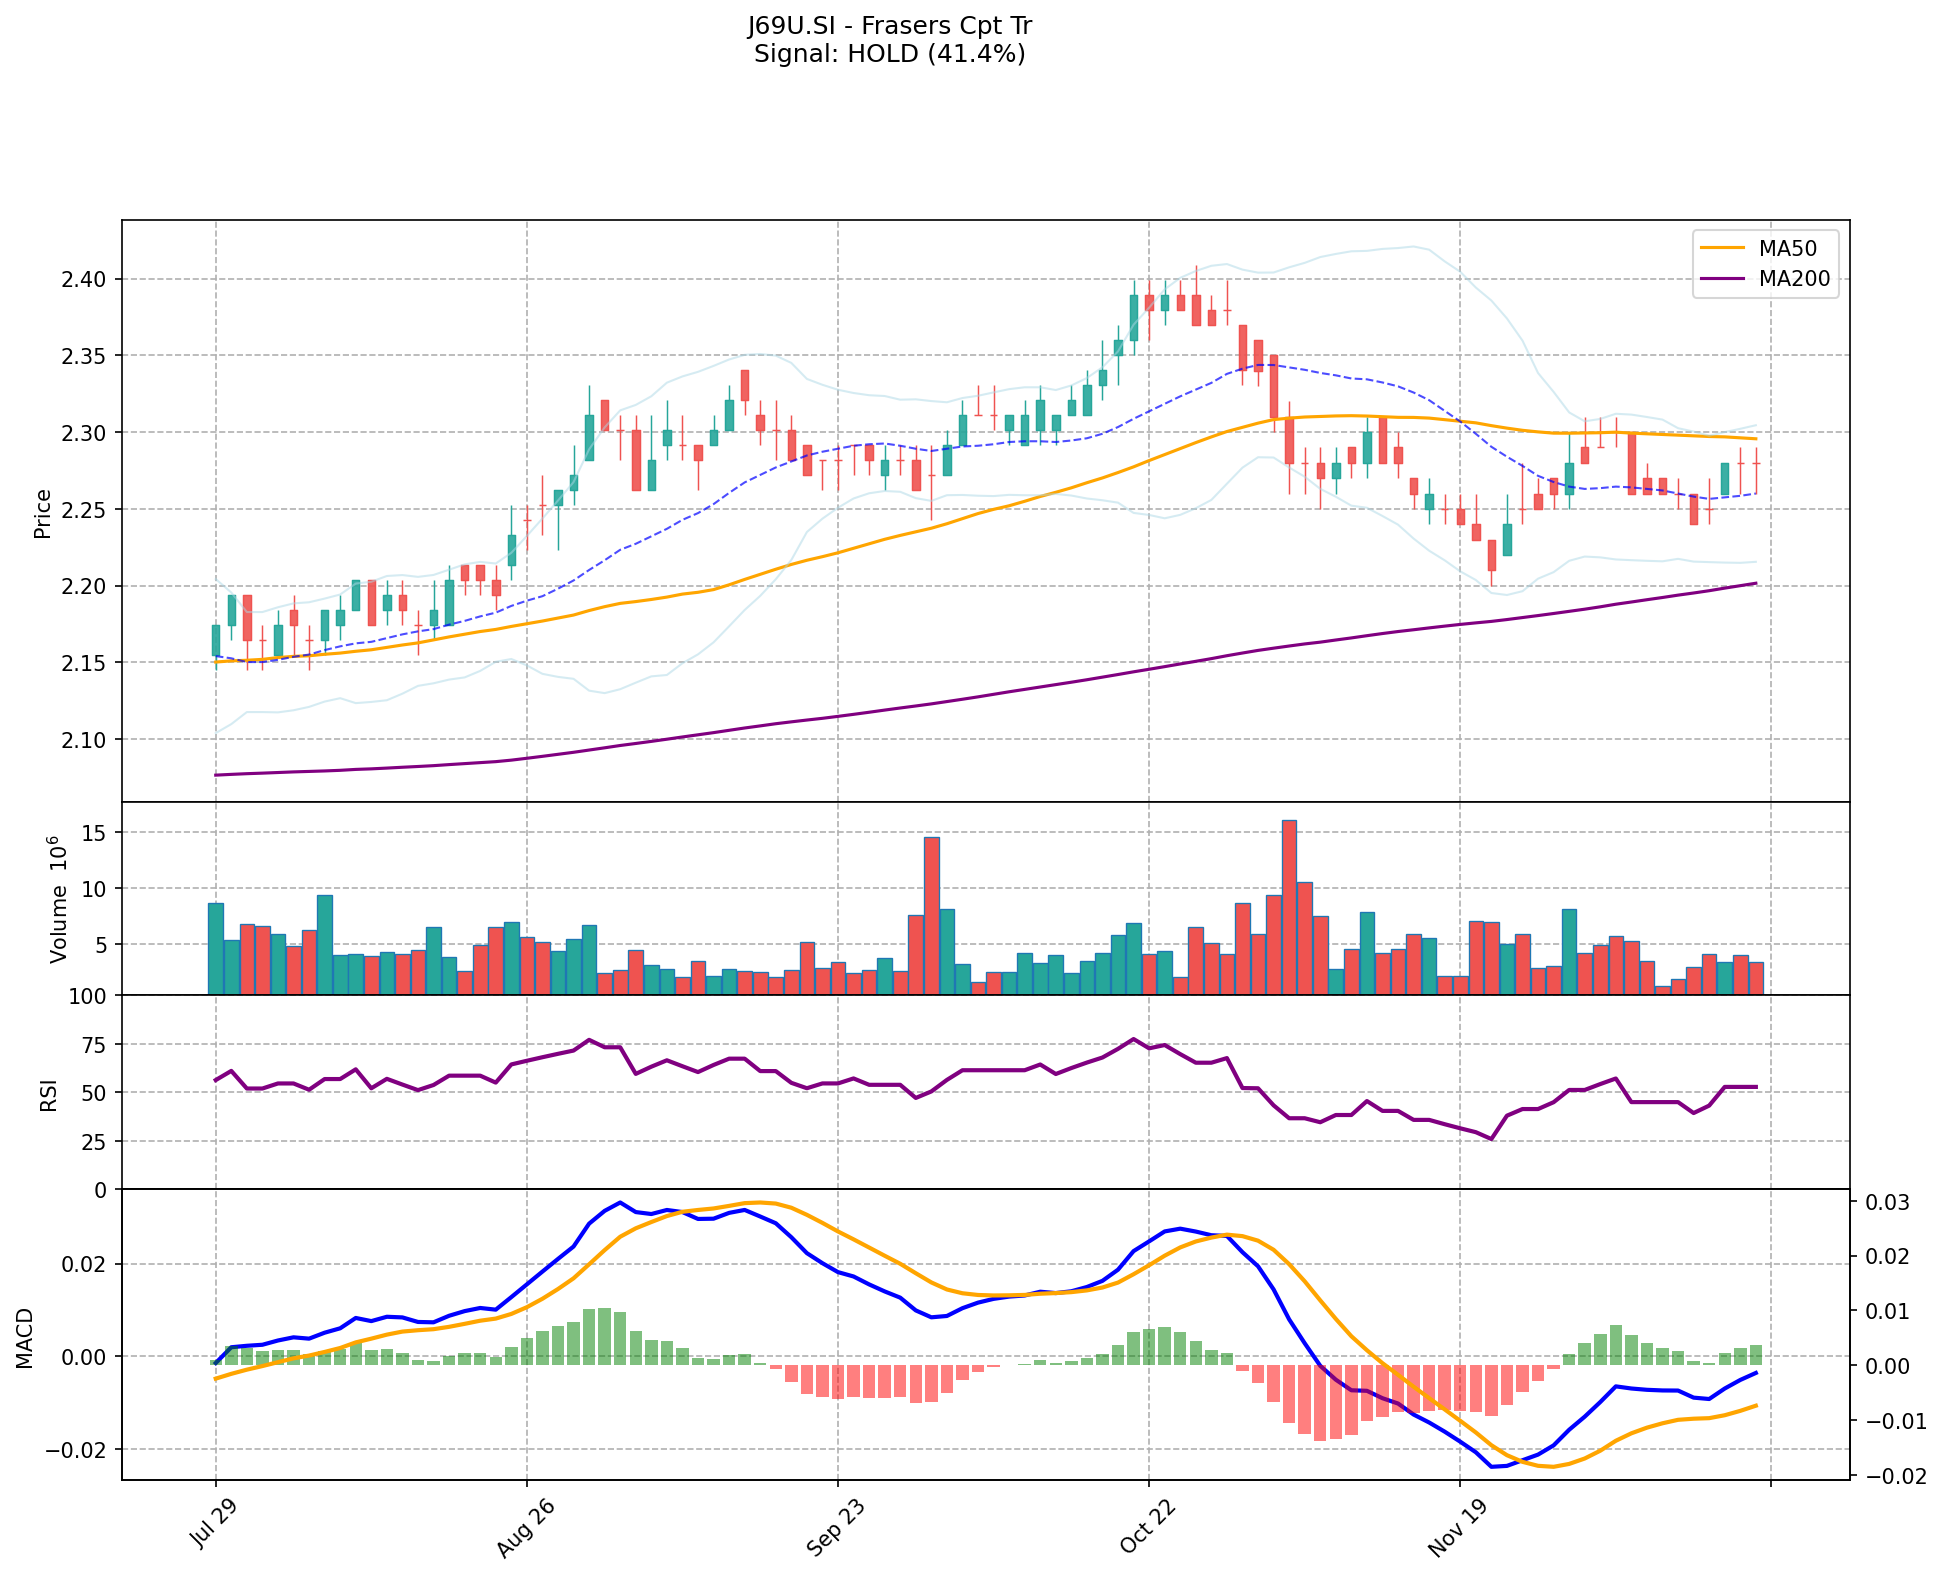The height and width of the screenshot is (1576, 1943).
Task: Click the 2.10 price tick label
Action: tap(84, 740)
